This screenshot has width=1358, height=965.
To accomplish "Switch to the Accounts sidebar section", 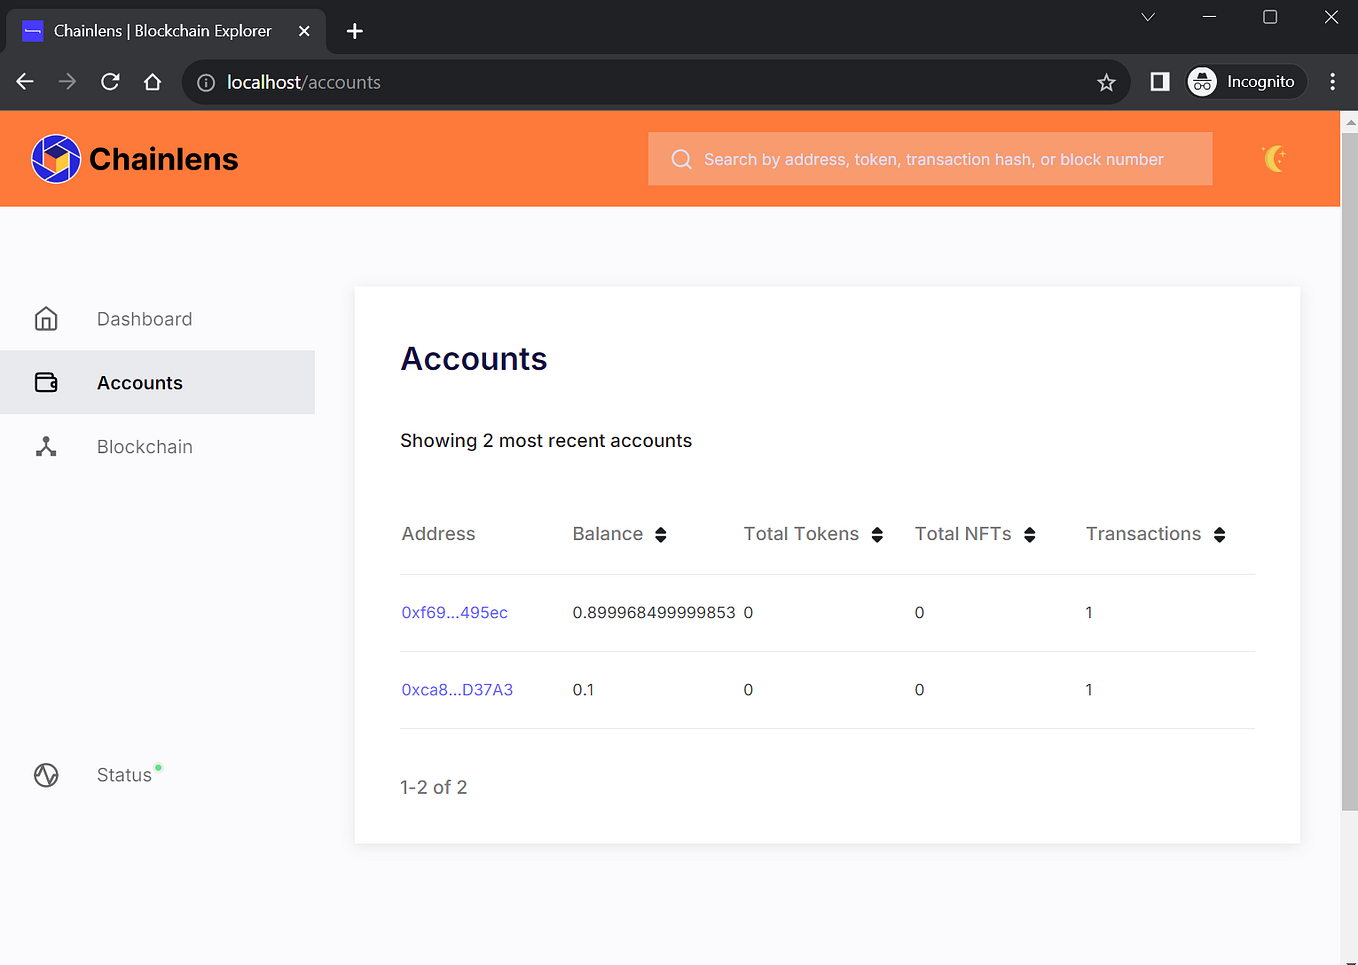I will 139,382.
